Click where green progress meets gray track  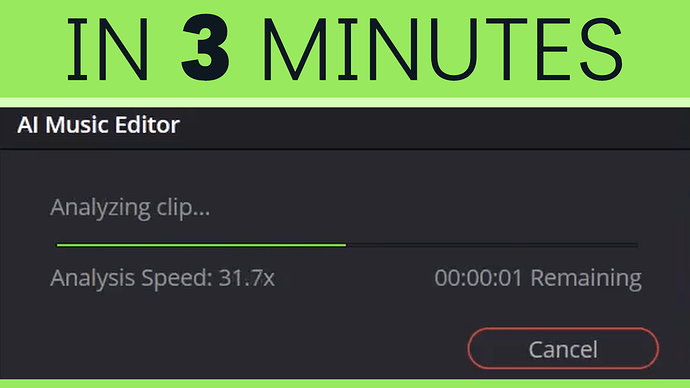pos(346,245)
